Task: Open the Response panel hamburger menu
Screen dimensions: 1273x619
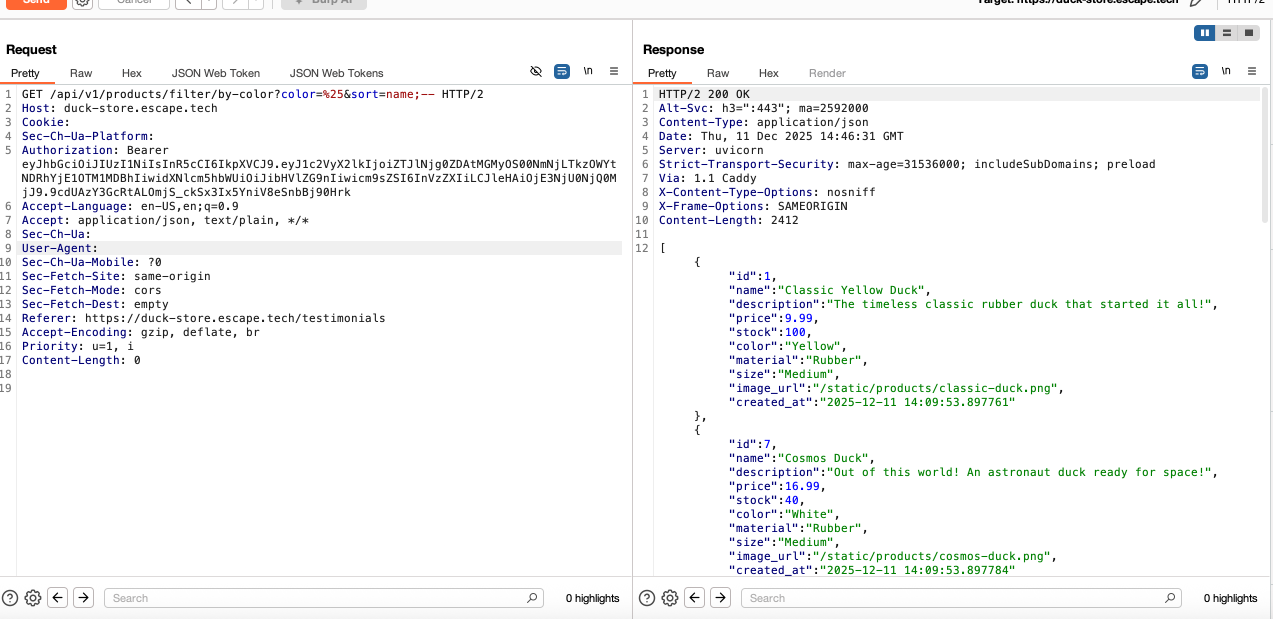Action: [1252, 71]
